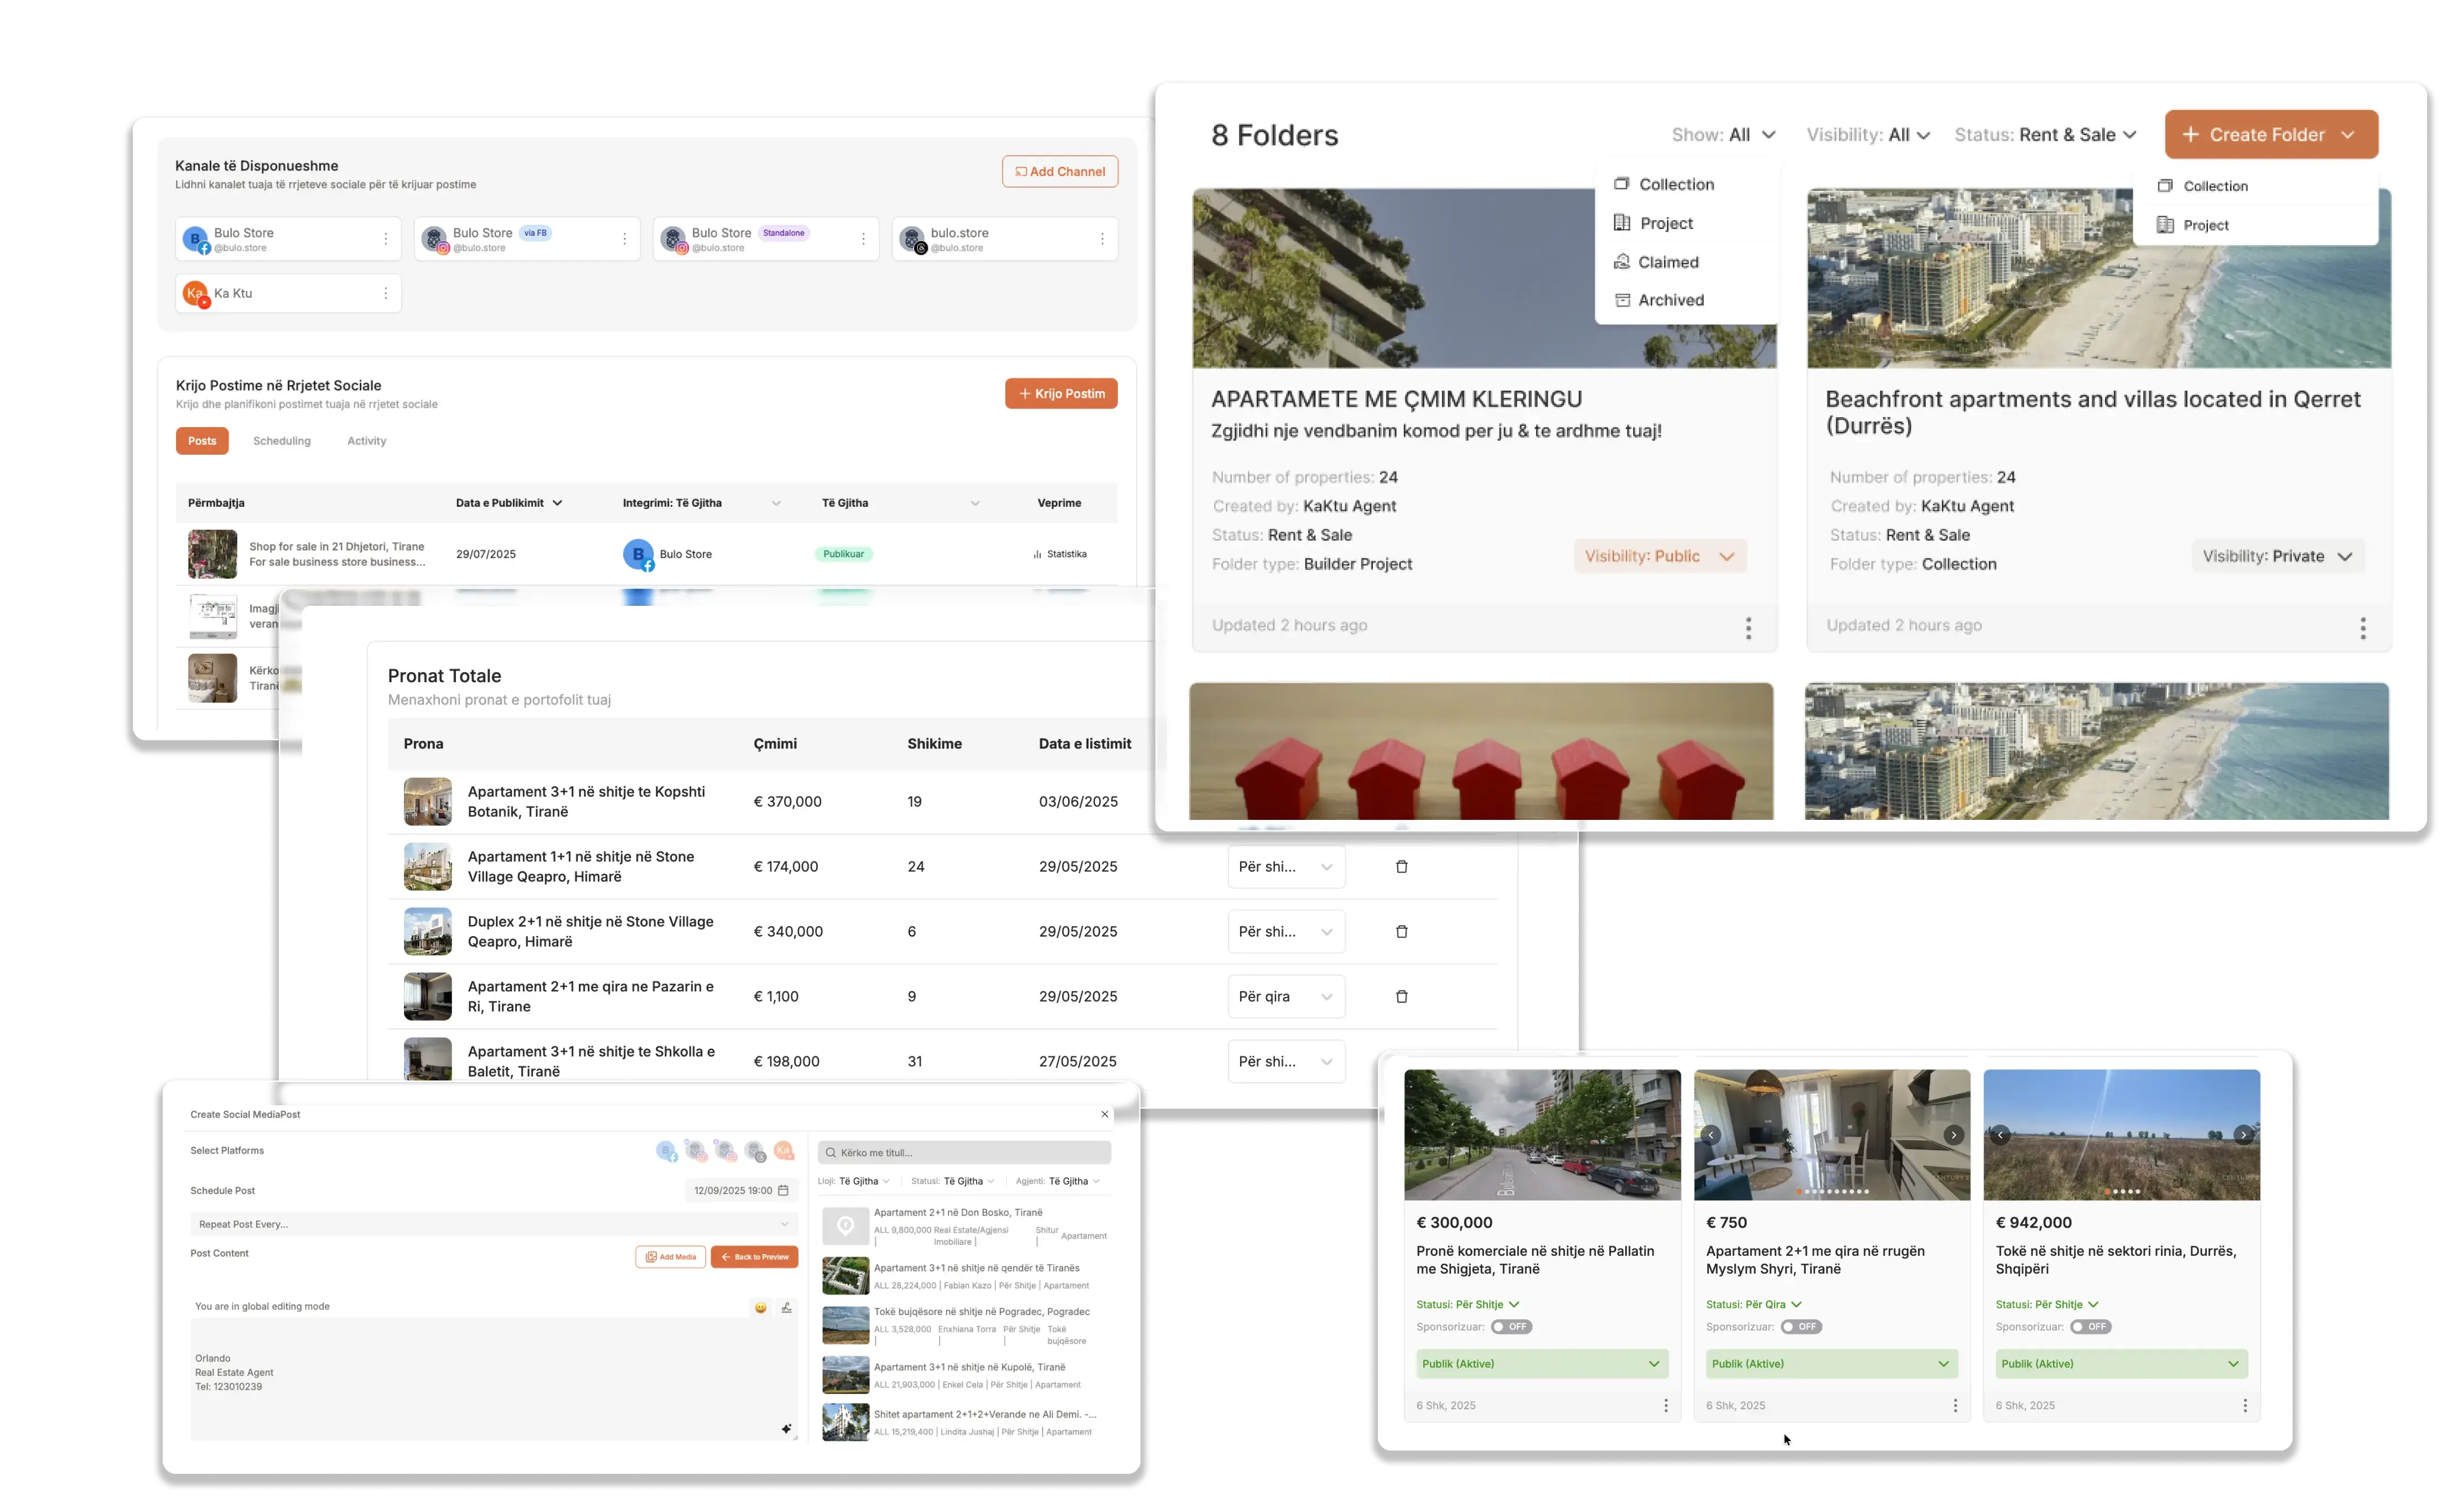Click the signature icon in Post Content
This screenshot has height=1512, width=2452.
coord(786,1307)
